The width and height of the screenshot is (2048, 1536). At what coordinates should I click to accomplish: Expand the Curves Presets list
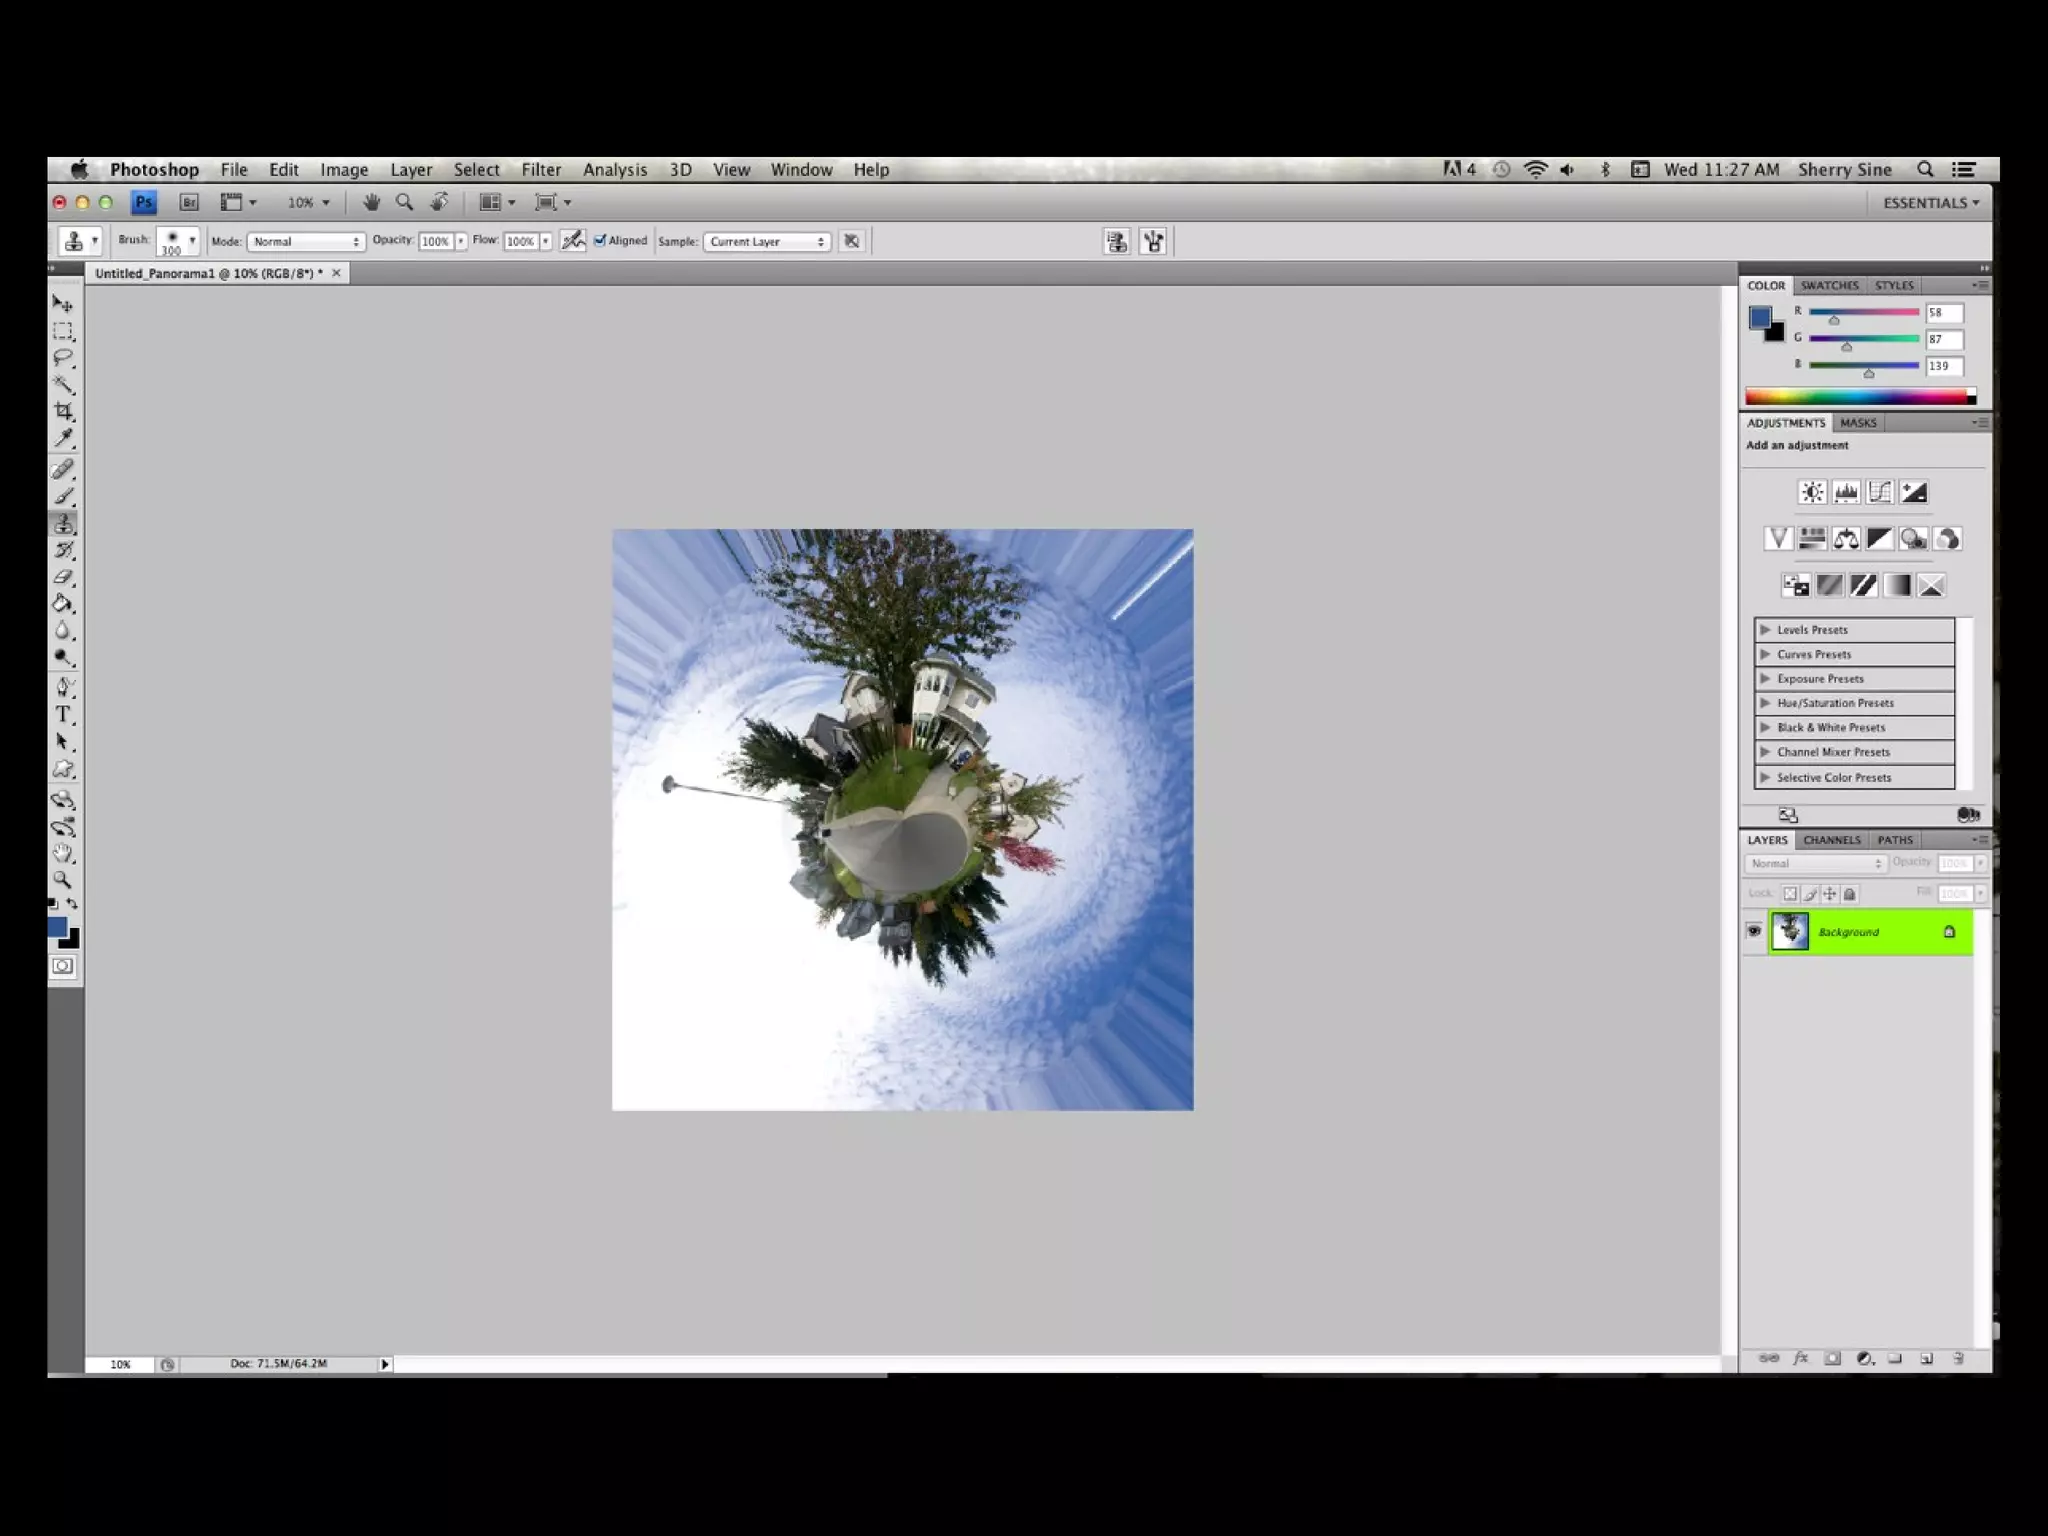pyautogui.click(x=1766, y=654)
